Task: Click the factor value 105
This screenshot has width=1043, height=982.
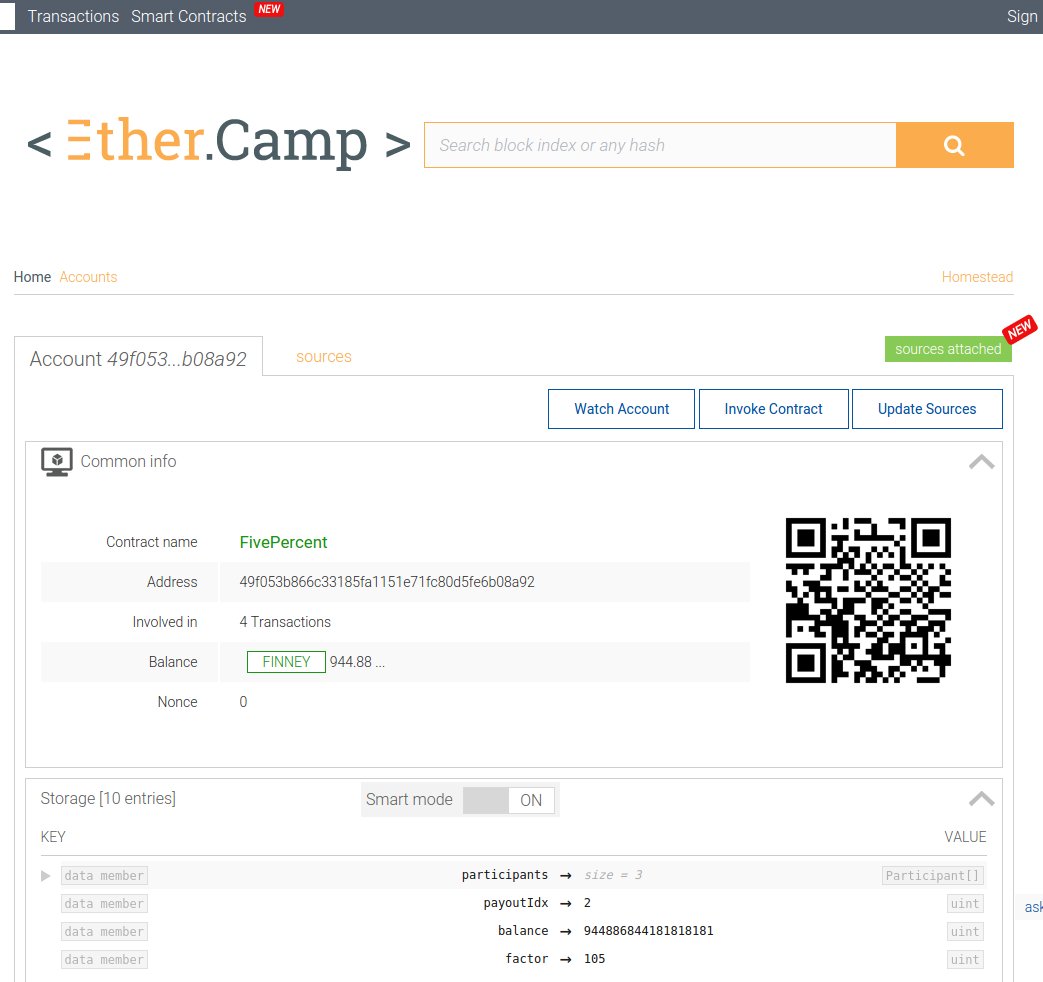Action: click(x=595, y=959)
